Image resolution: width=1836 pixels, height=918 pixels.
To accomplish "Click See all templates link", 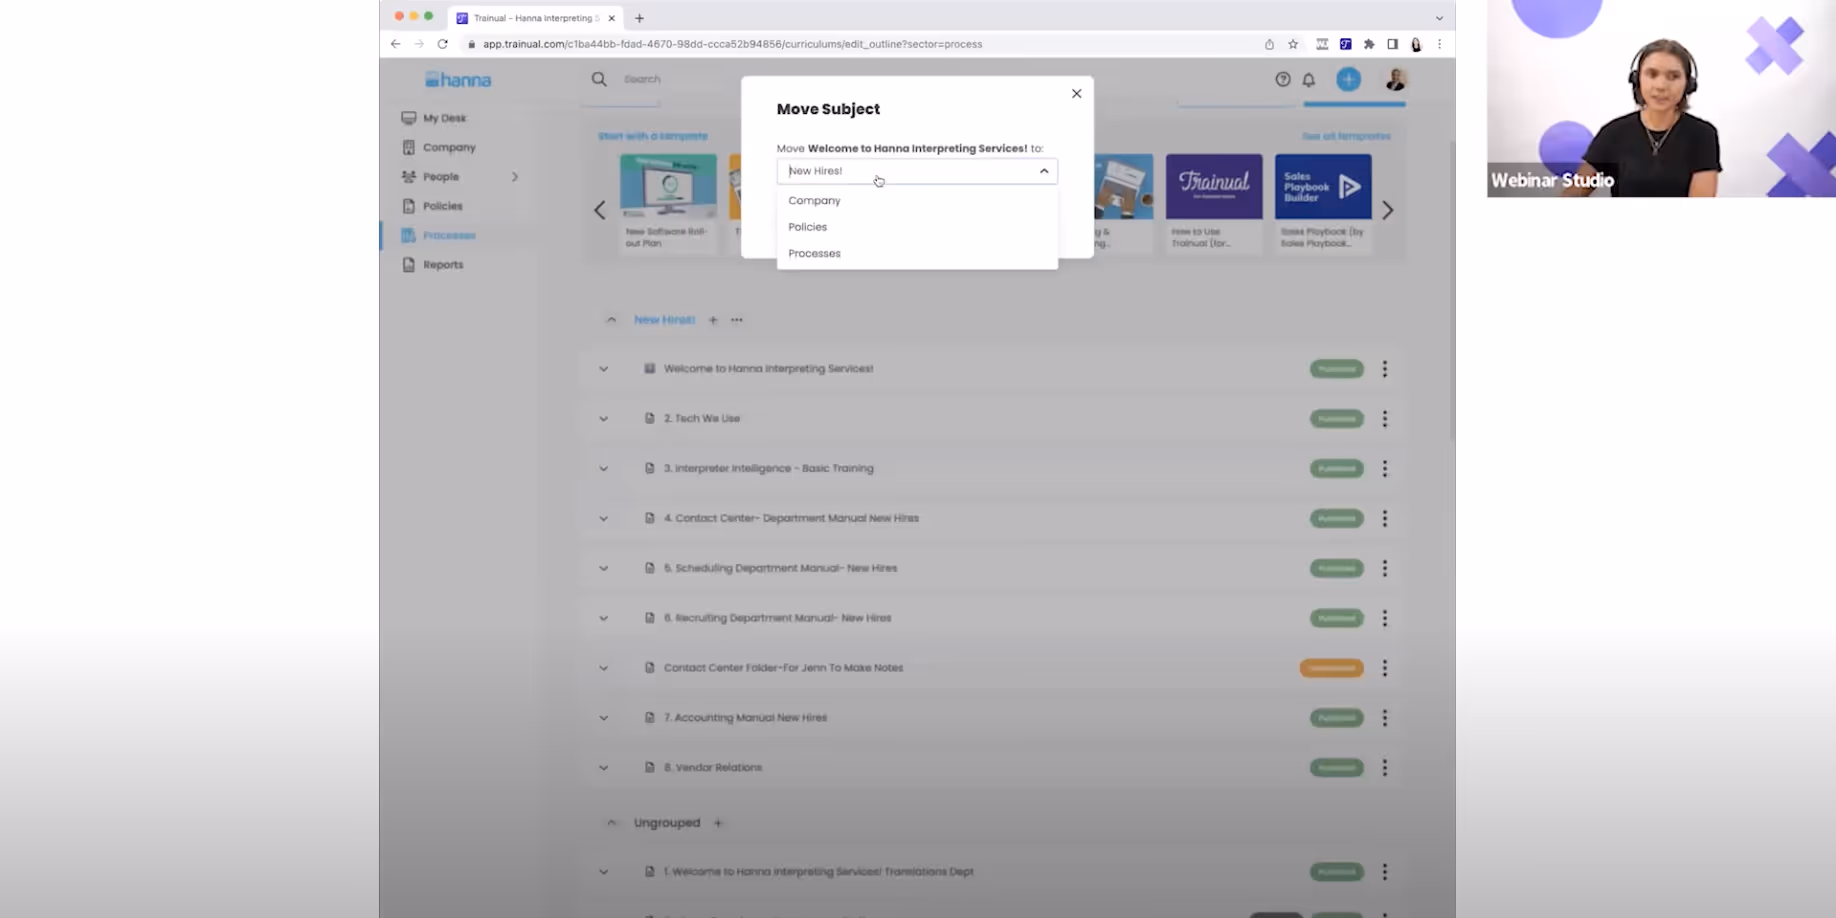I will pos(1346,136).
